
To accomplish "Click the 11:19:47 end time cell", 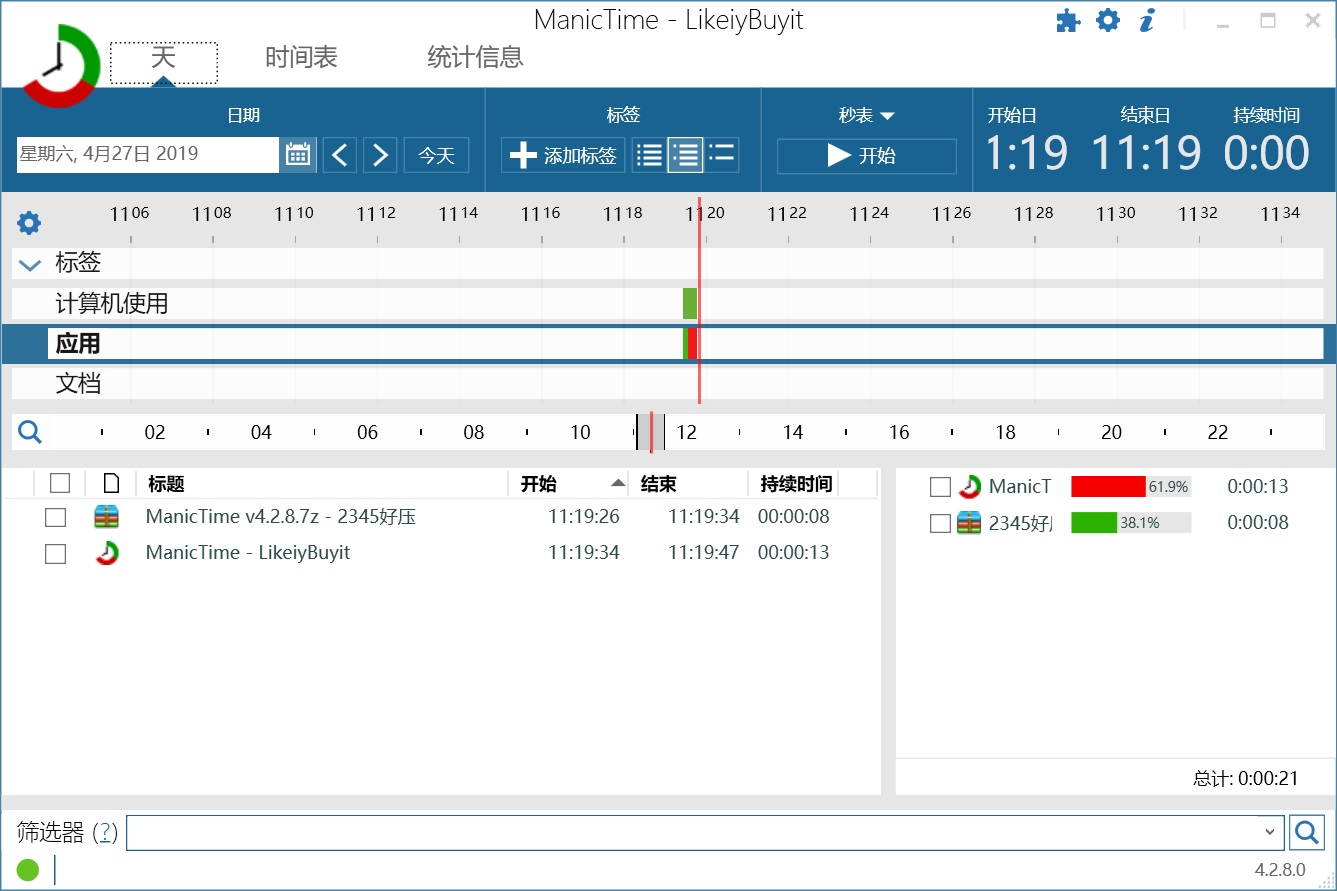I will coord(704,552).
